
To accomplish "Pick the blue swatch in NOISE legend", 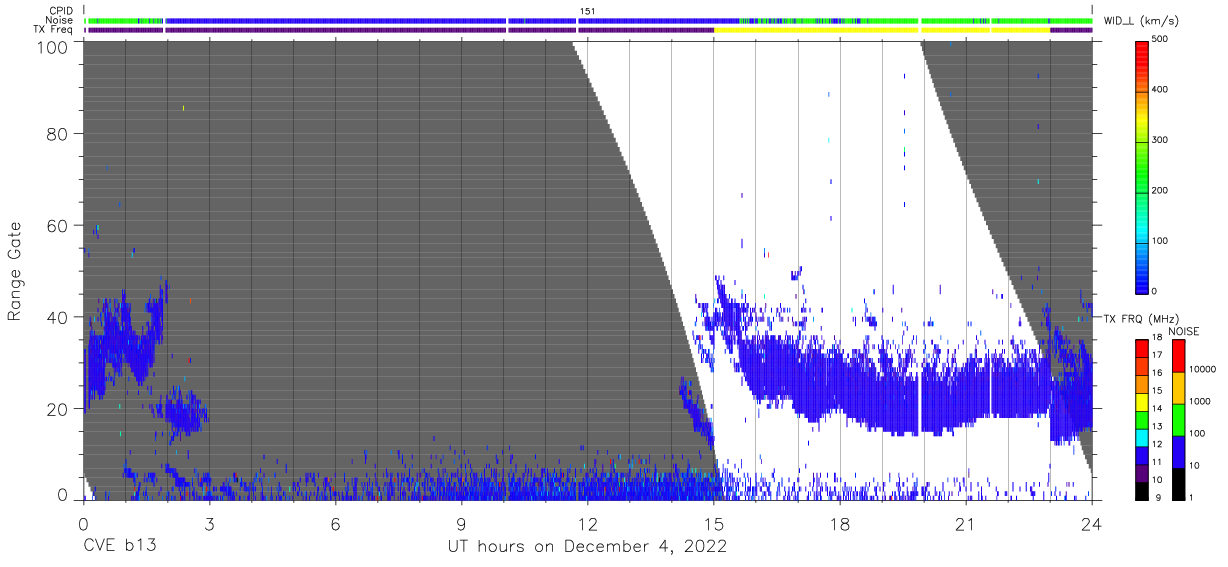I will pos(1178,451).
